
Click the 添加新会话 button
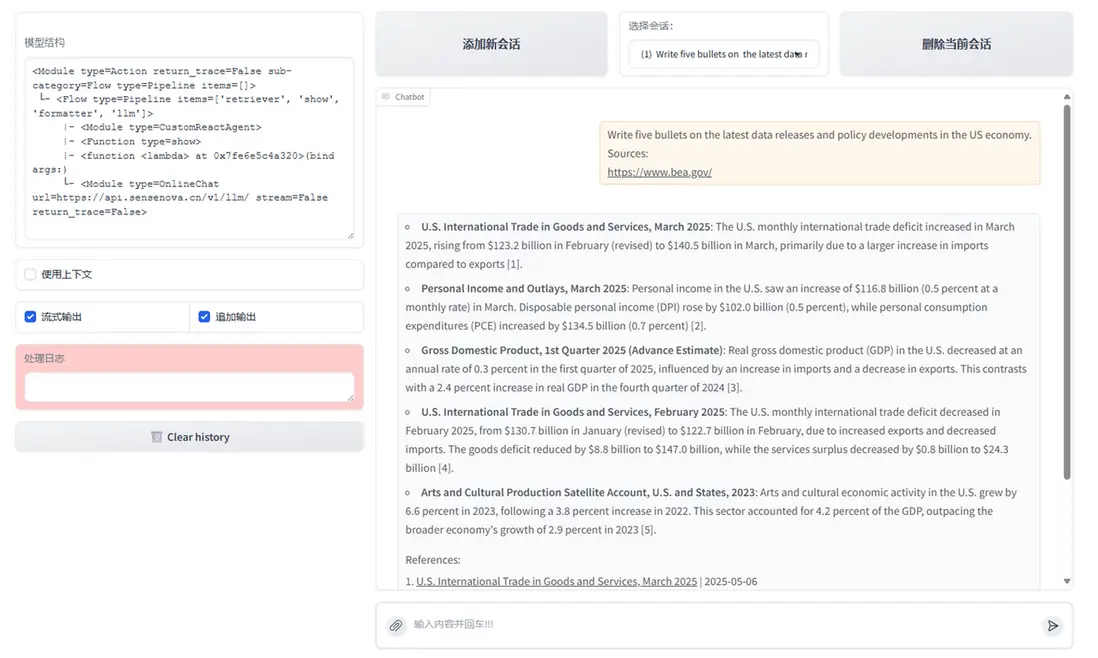(x=491, y=44)
